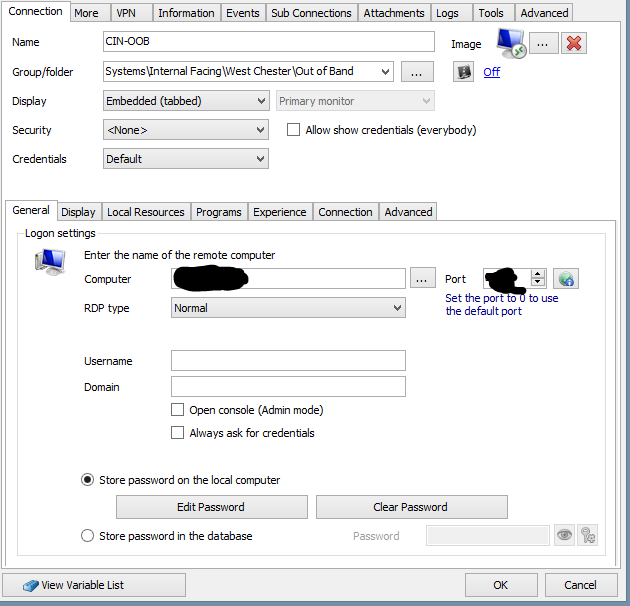Increase port number with up arrow
This screenshot has width=630, height=606.
coord(538,274)
